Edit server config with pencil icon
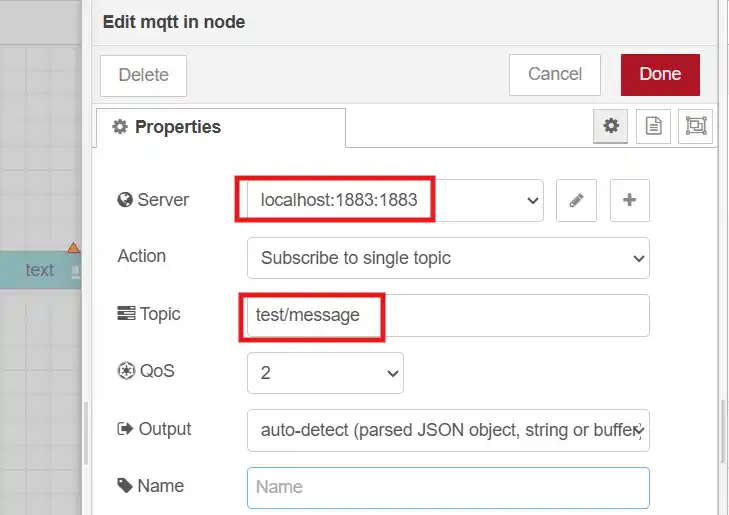The width and height of the screenshot is (729, 515). 576,200
